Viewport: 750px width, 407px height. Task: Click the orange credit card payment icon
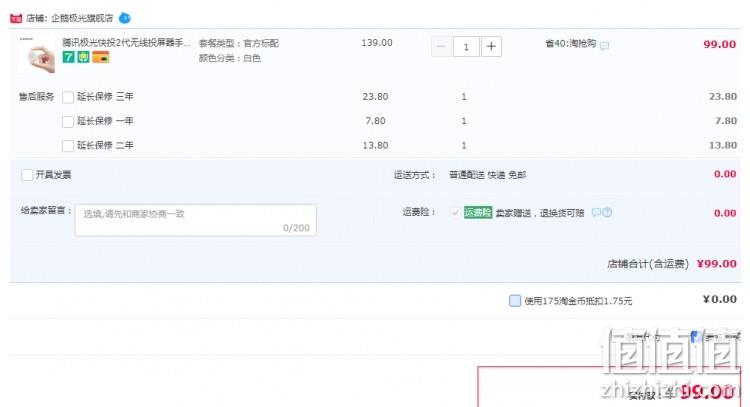[x=101, y=57]
